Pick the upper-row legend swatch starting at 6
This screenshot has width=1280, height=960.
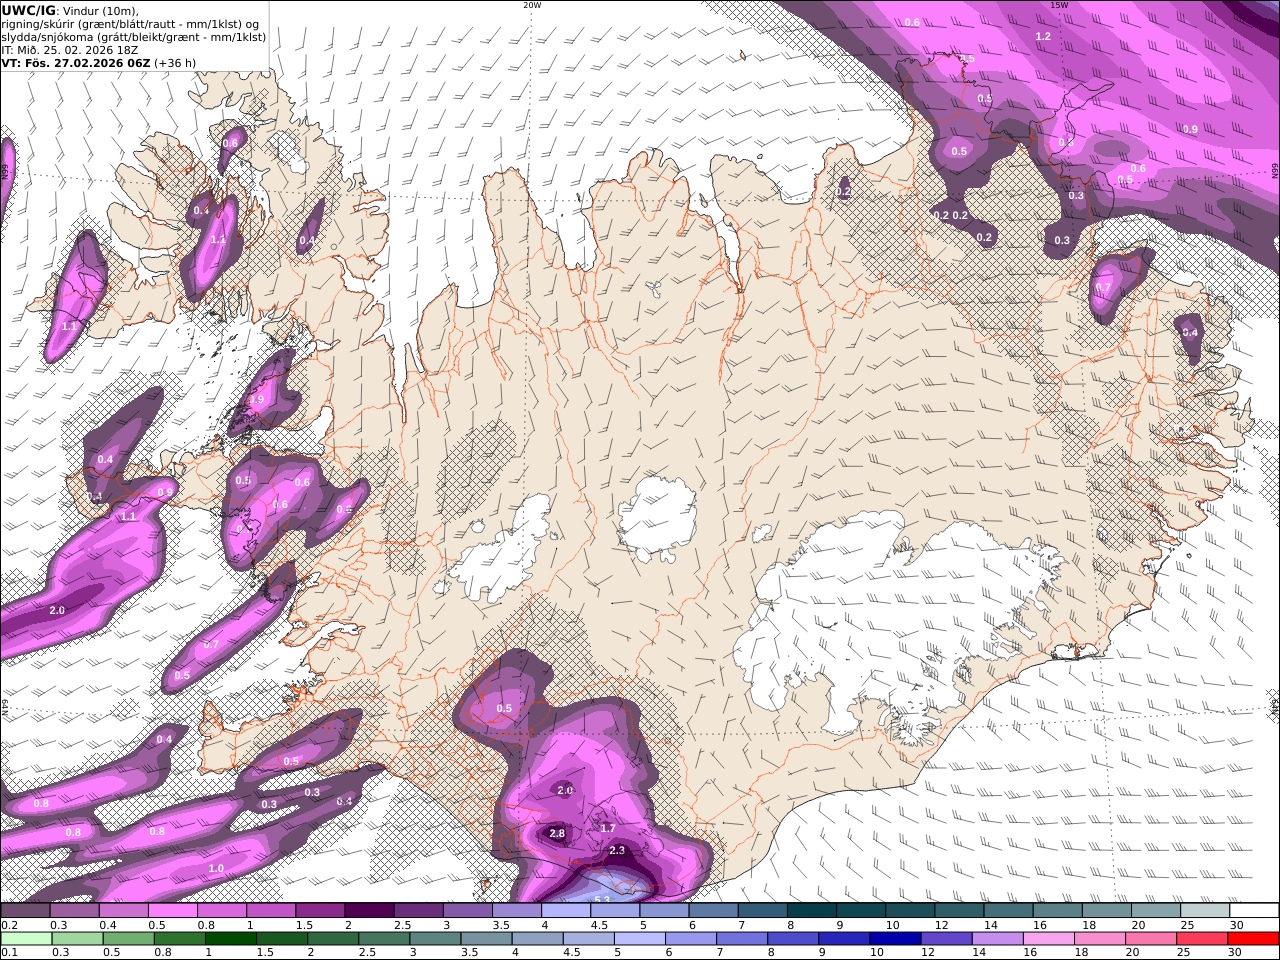click(713, 911)
